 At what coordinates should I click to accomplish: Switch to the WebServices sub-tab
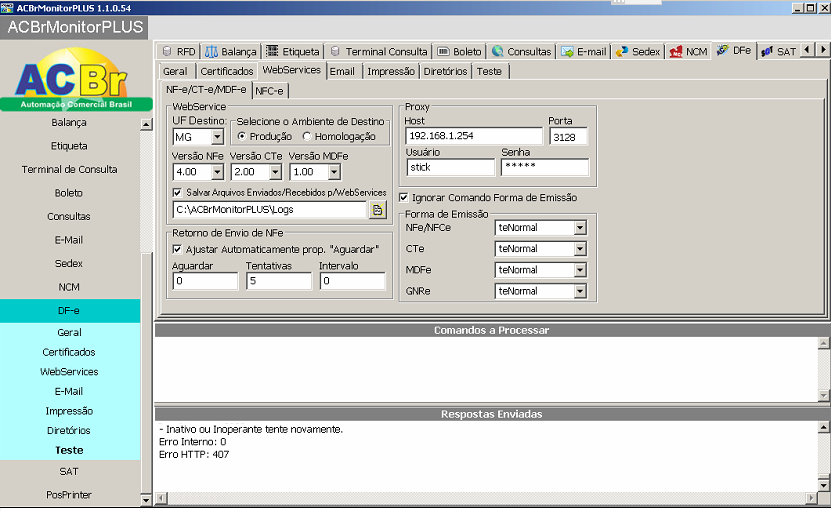click(291, 70)
